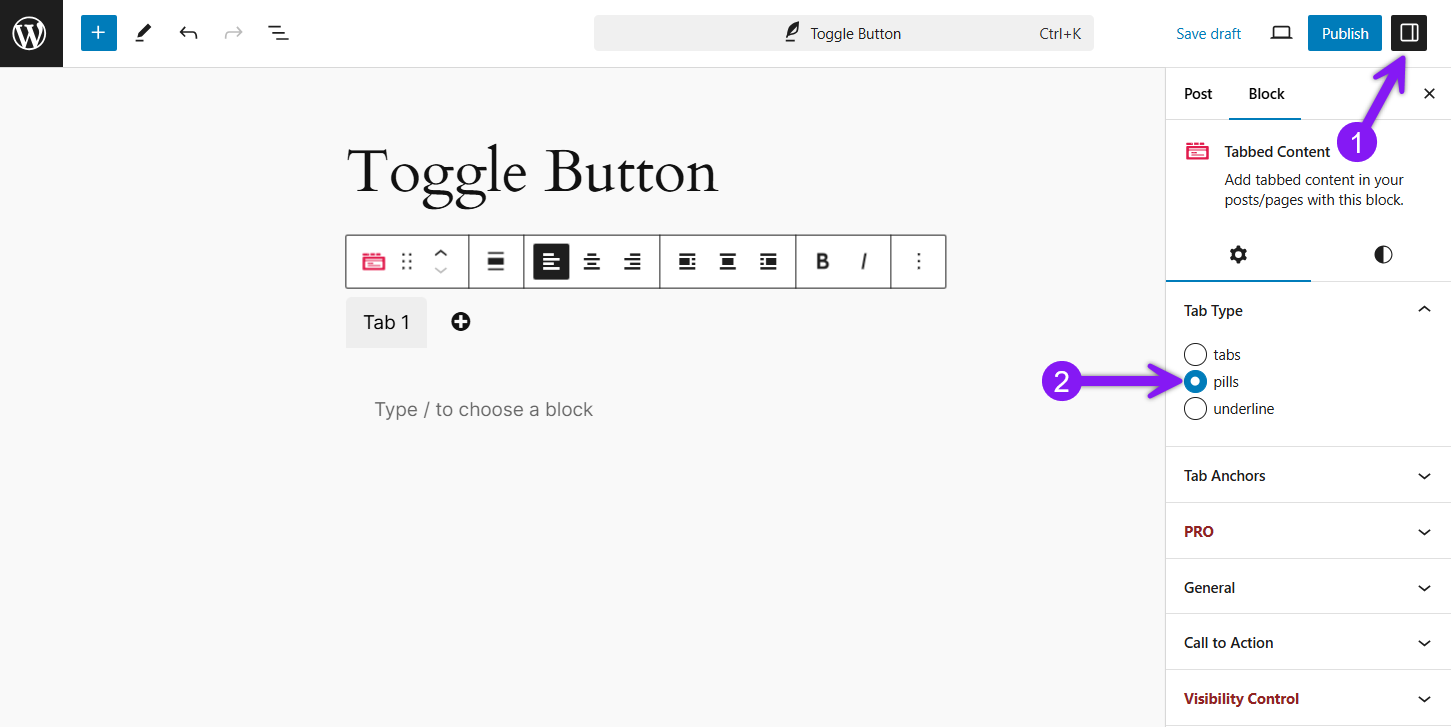Align the tabs to the left
This screenshot has height=727, width=1451.
click(x=551, y=261)
